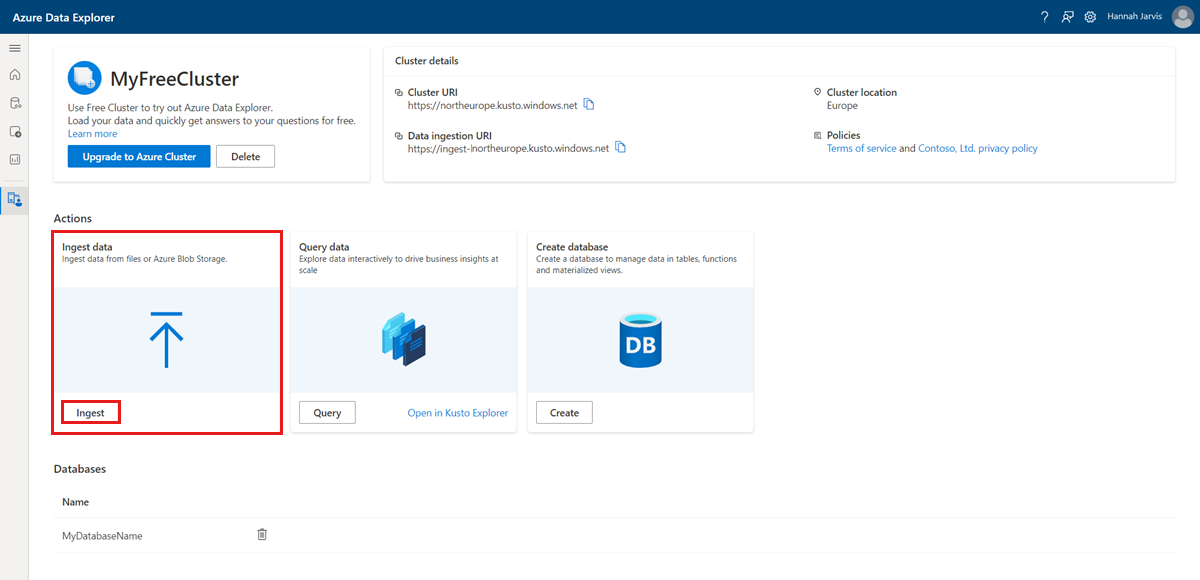
Task: Copy the Cluster URI
Action: 589,104
